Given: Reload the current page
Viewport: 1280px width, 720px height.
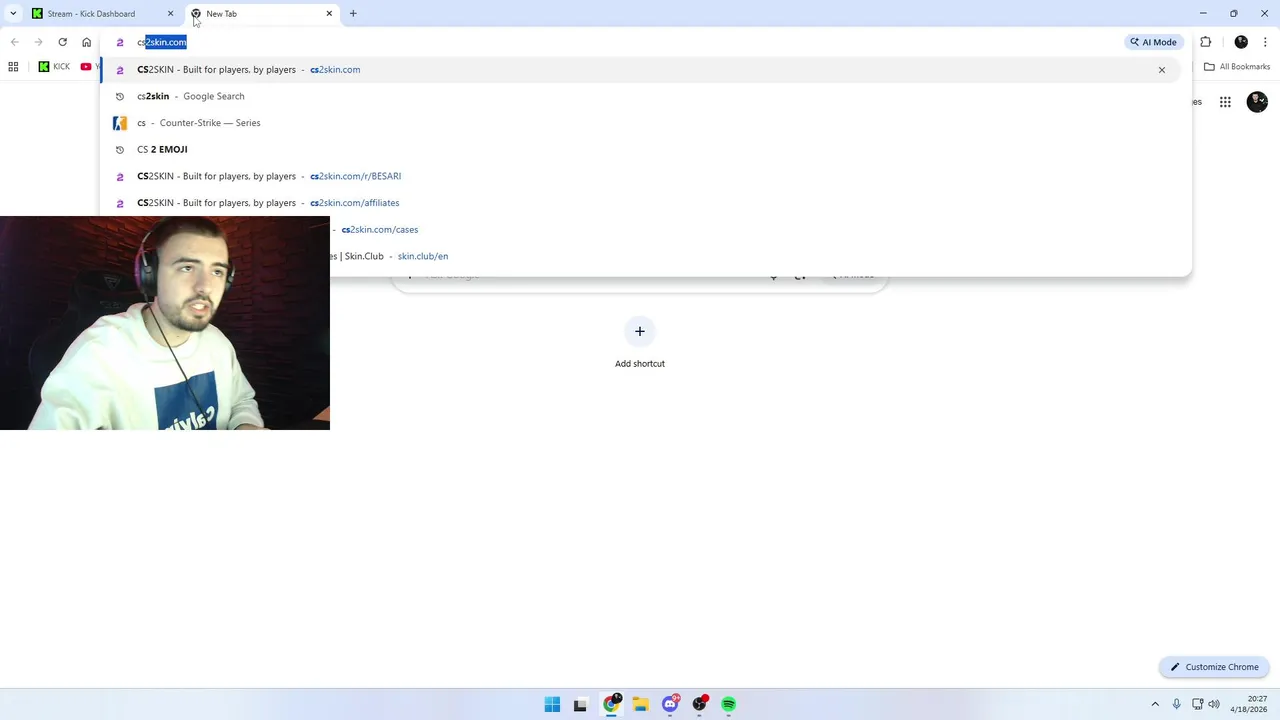Looking at the screenshot, I should click(62, 42).
